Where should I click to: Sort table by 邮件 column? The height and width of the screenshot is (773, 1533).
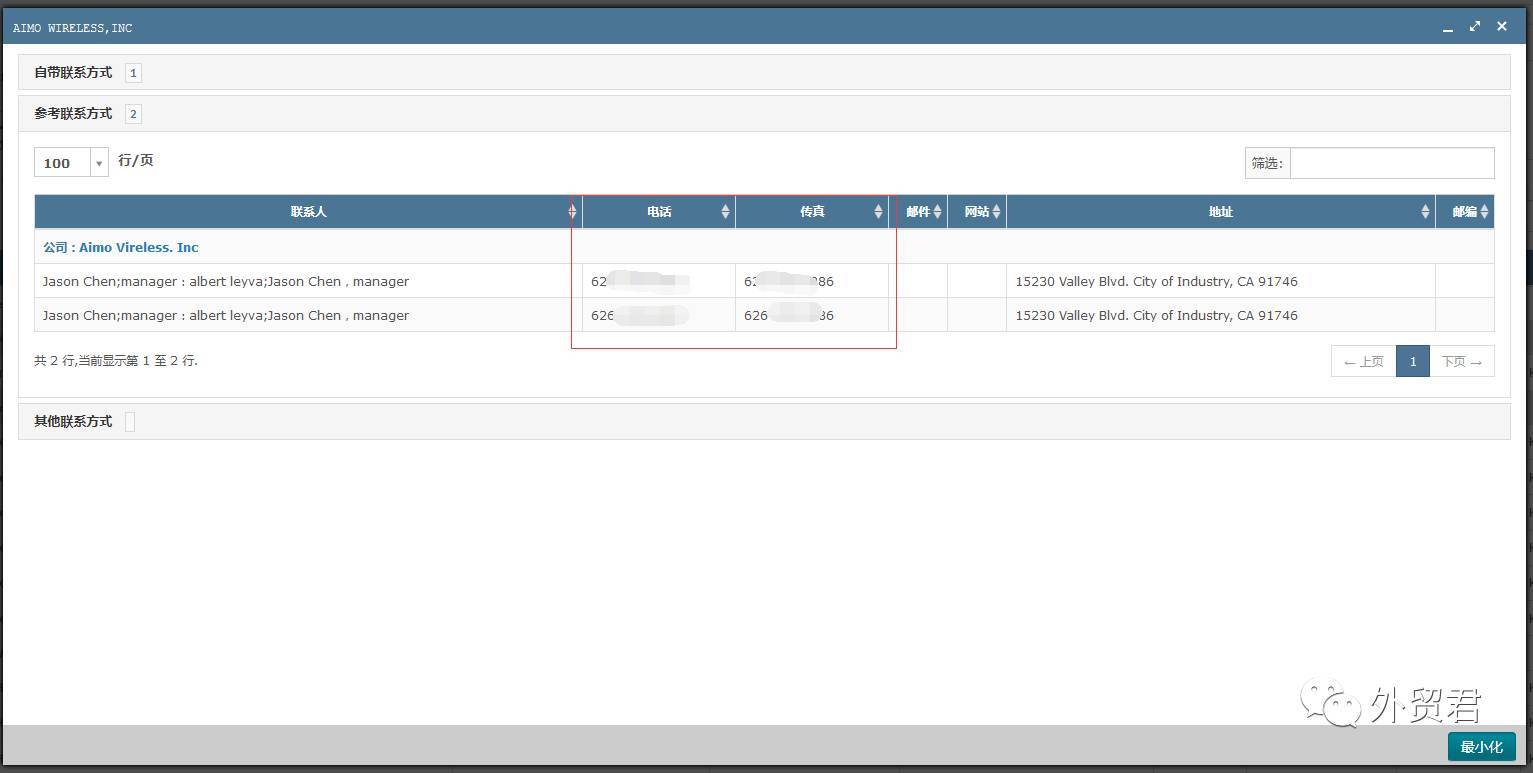[918, 212]
